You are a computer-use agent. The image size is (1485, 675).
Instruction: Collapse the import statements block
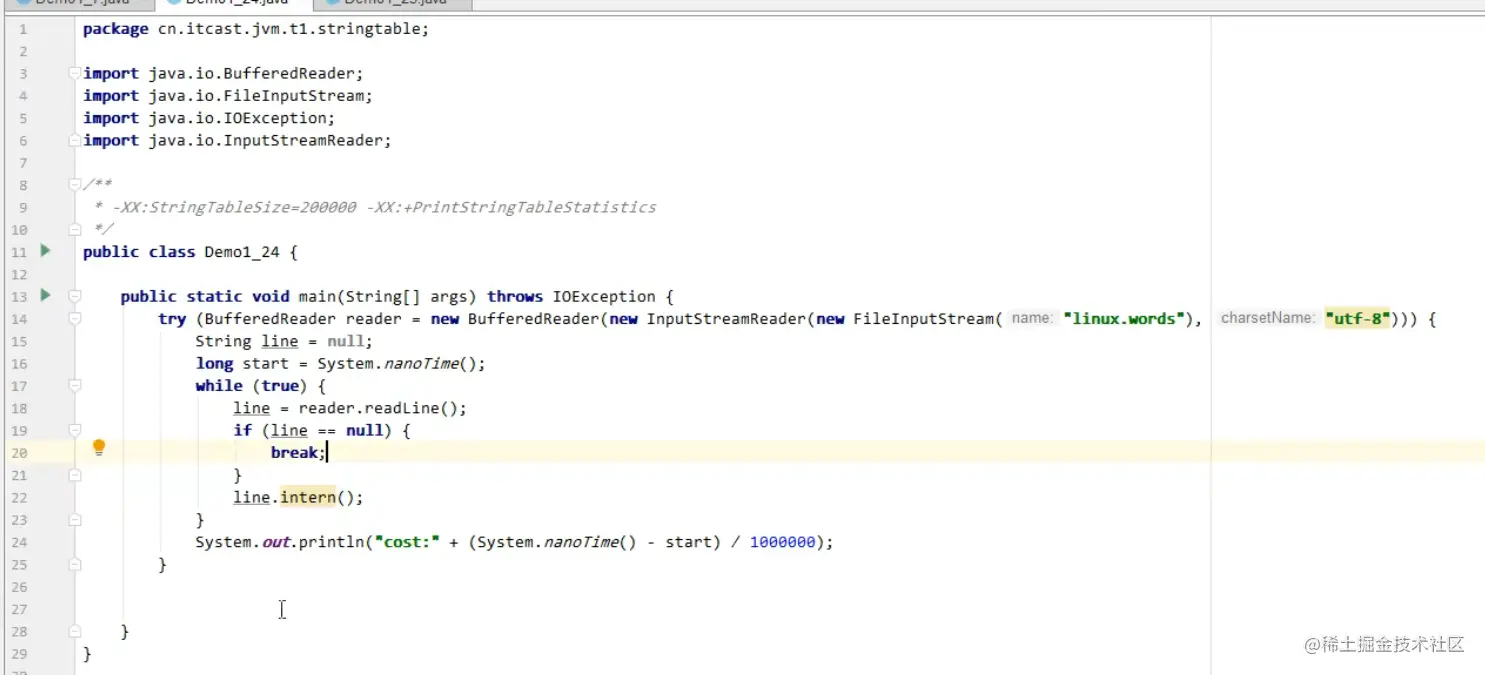click(x=74, y=73)
